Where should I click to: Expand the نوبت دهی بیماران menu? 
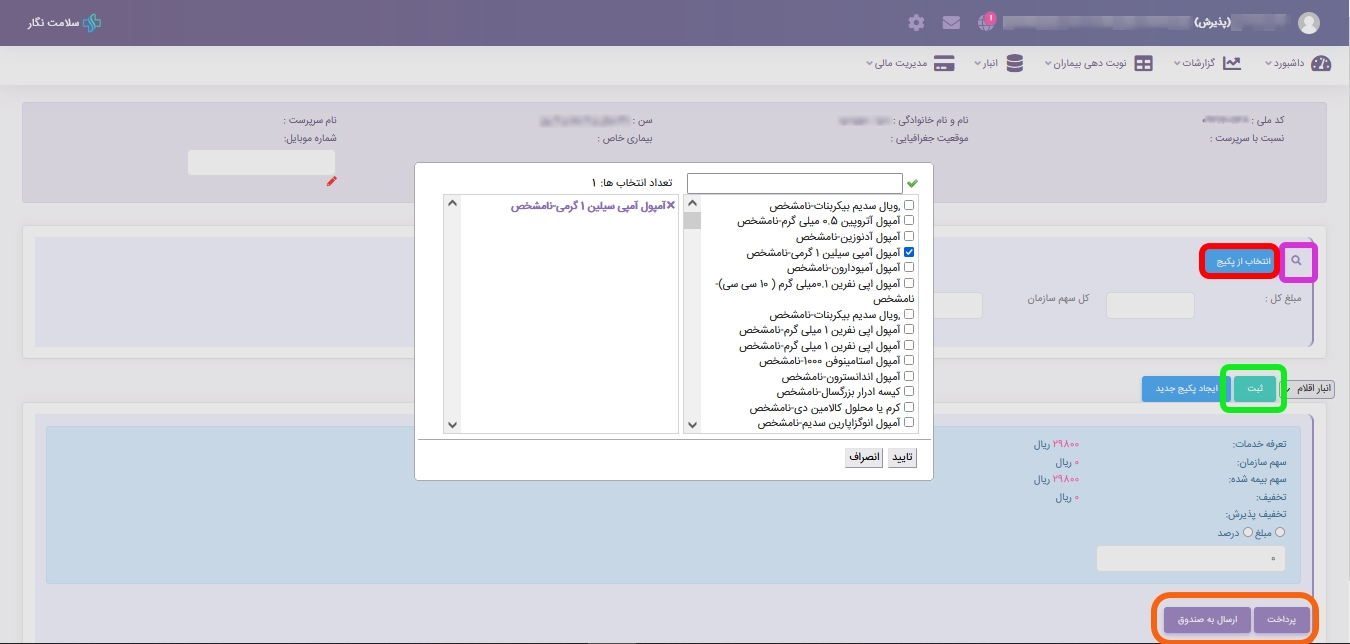tap(1098, 63)
